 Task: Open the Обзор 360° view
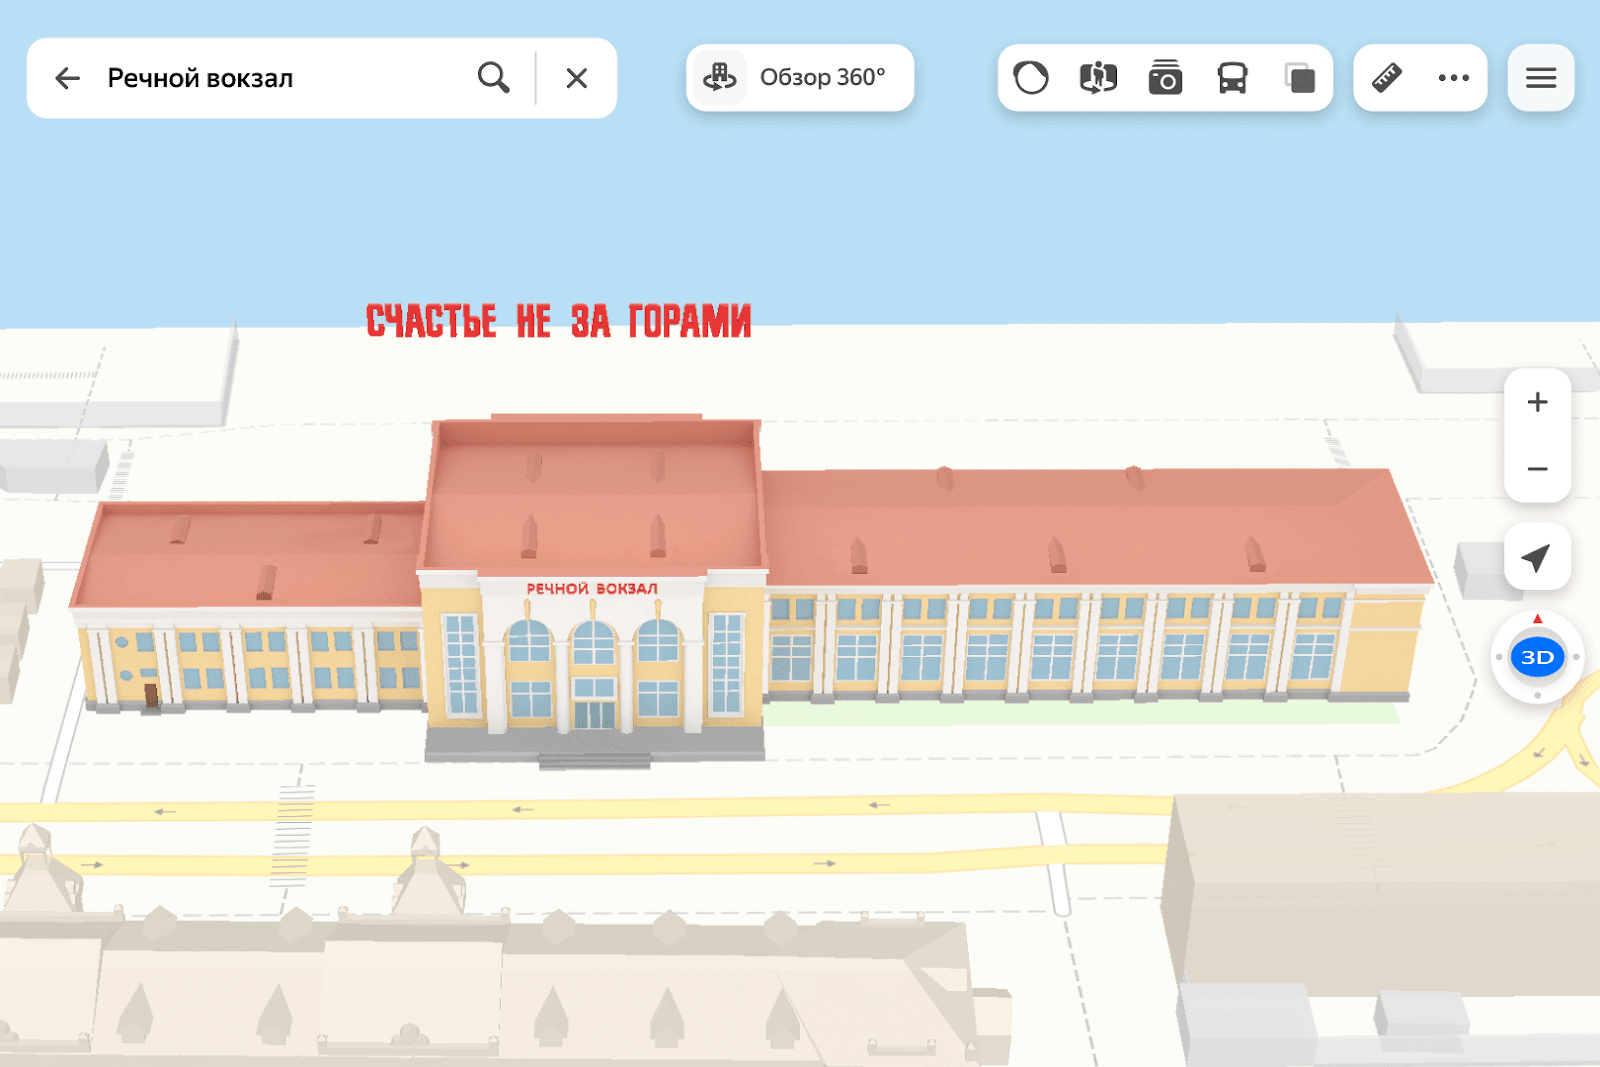coord(800,78)
